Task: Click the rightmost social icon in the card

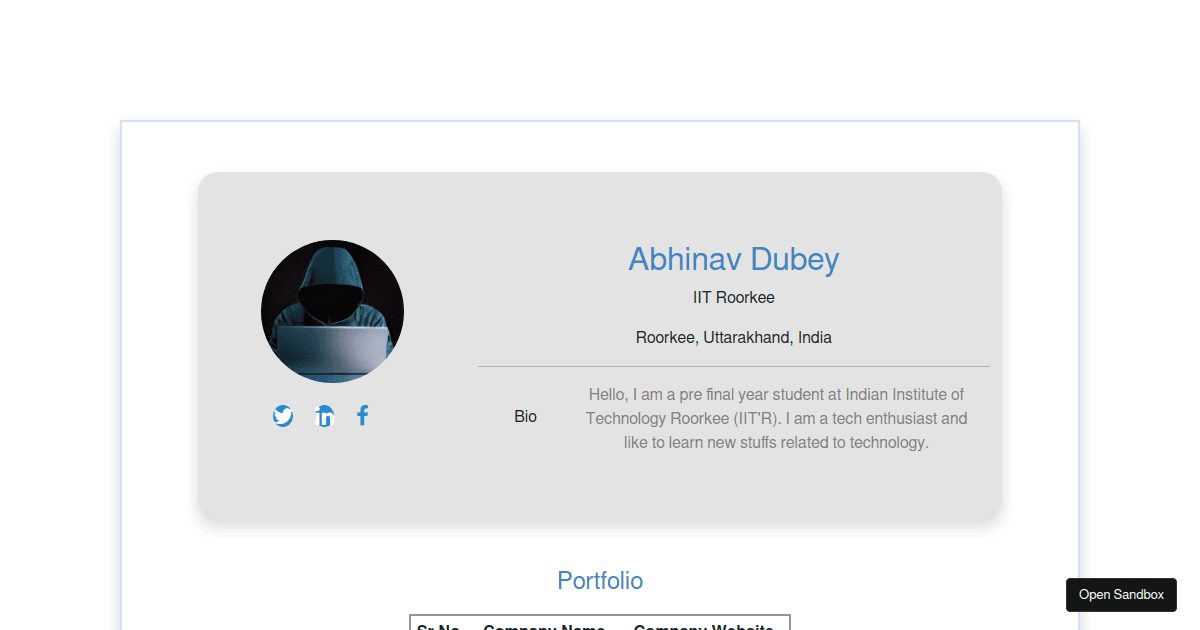Action: point(362,415)
